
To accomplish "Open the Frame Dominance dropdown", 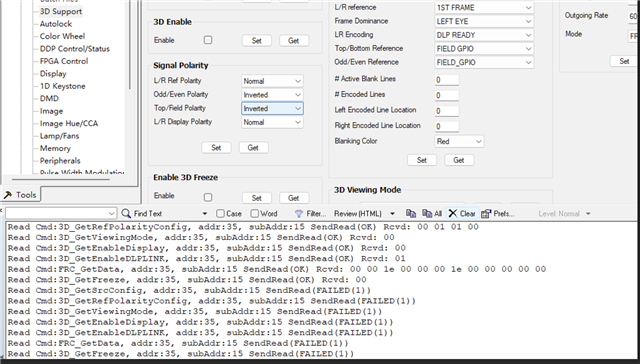I will click(x=484, y=21).
